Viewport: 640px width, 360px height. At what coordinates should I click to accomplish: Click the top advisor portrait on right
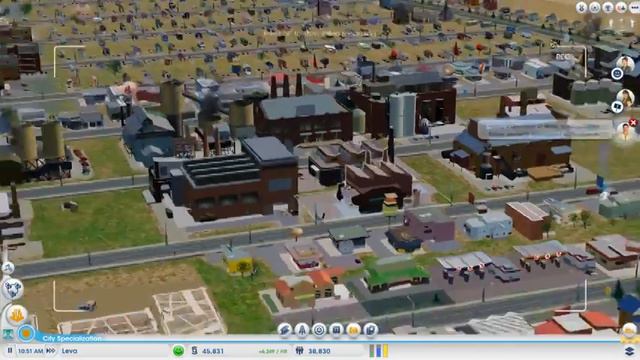[x=626, y=64]
